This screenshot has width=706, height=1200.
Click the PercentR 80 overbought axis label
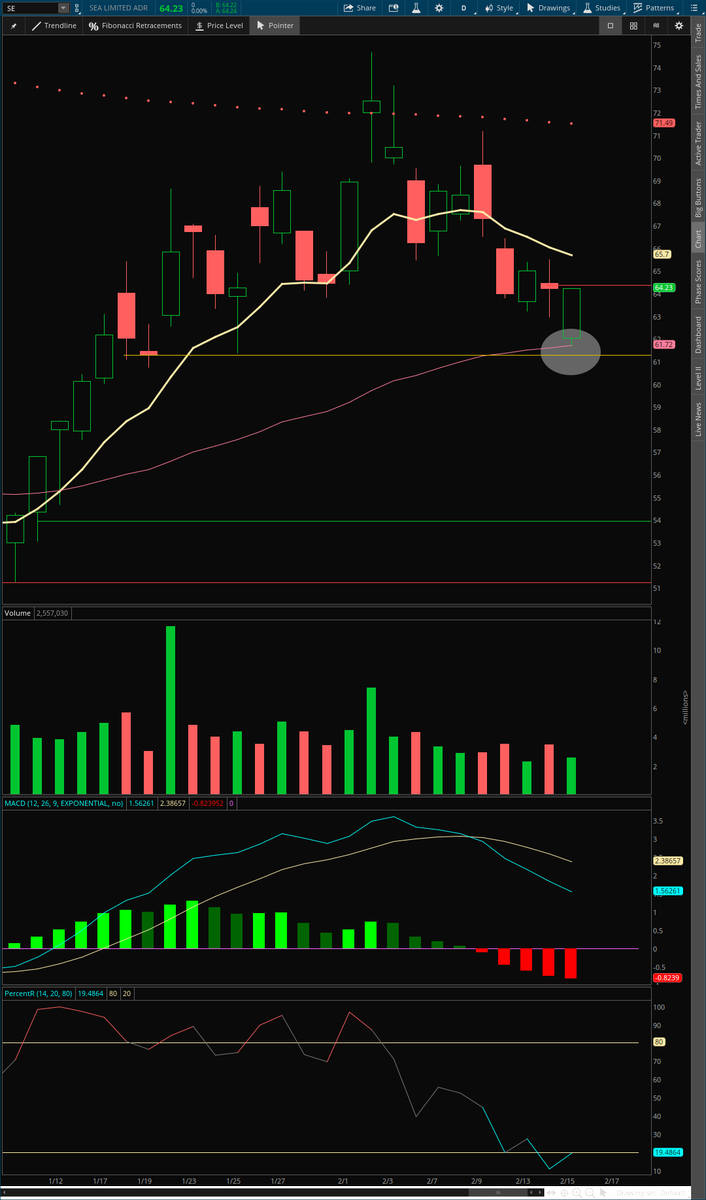659,1042
